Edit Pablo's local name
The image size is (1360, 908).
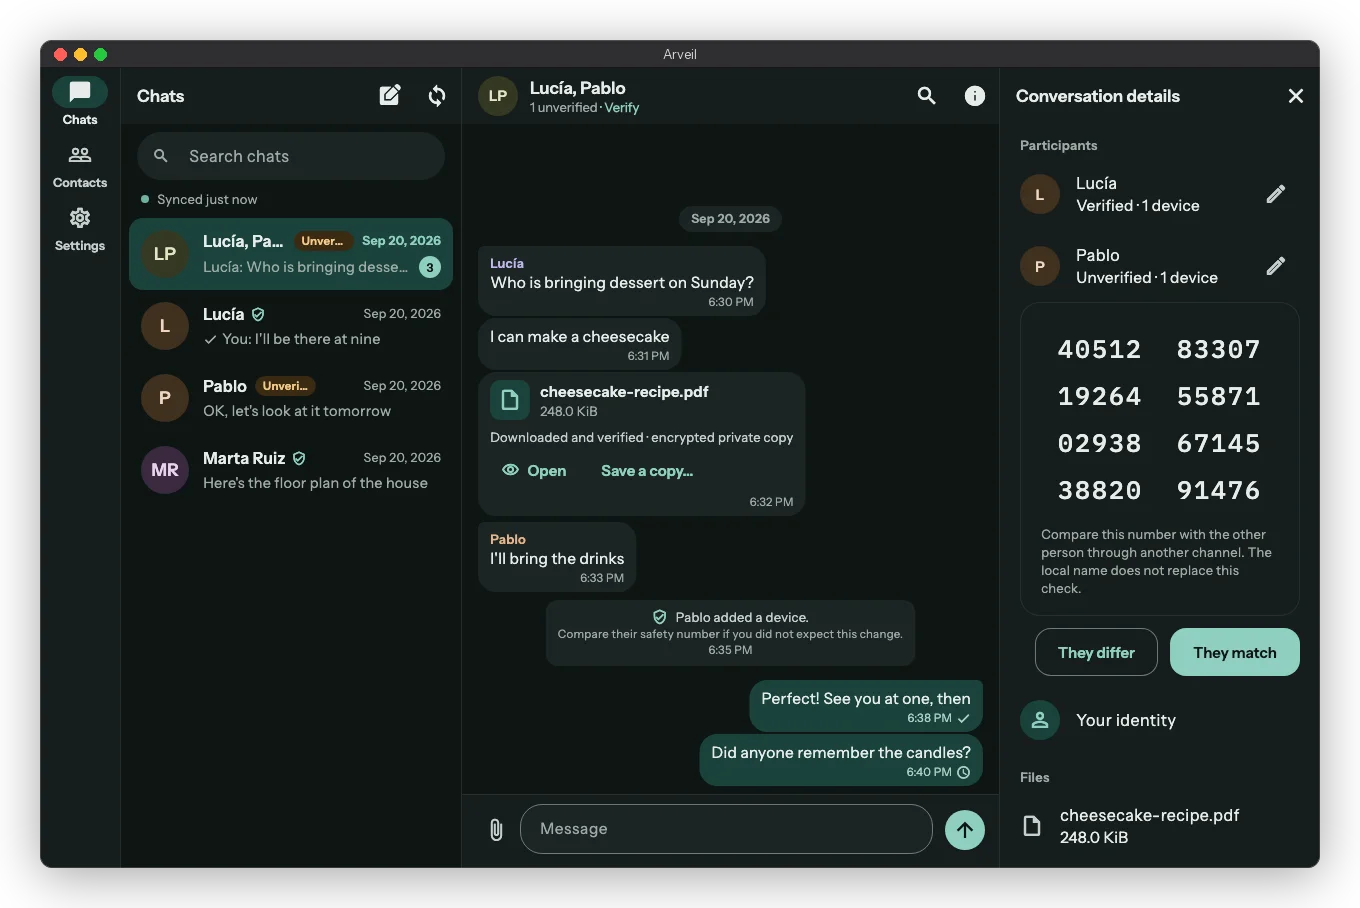1276,266
